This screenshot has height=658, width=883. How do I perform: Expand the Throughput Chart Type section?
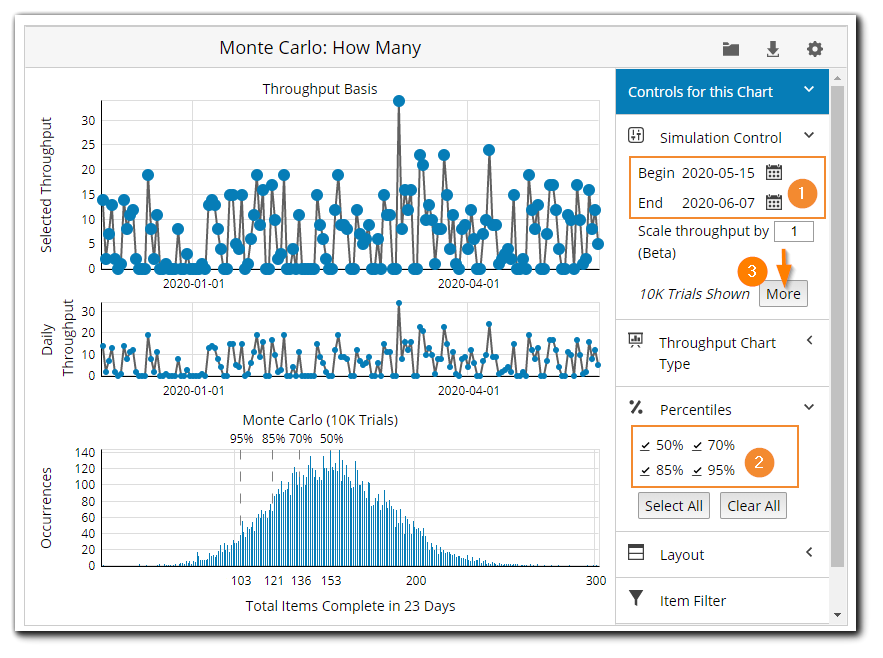pos(810,341)
